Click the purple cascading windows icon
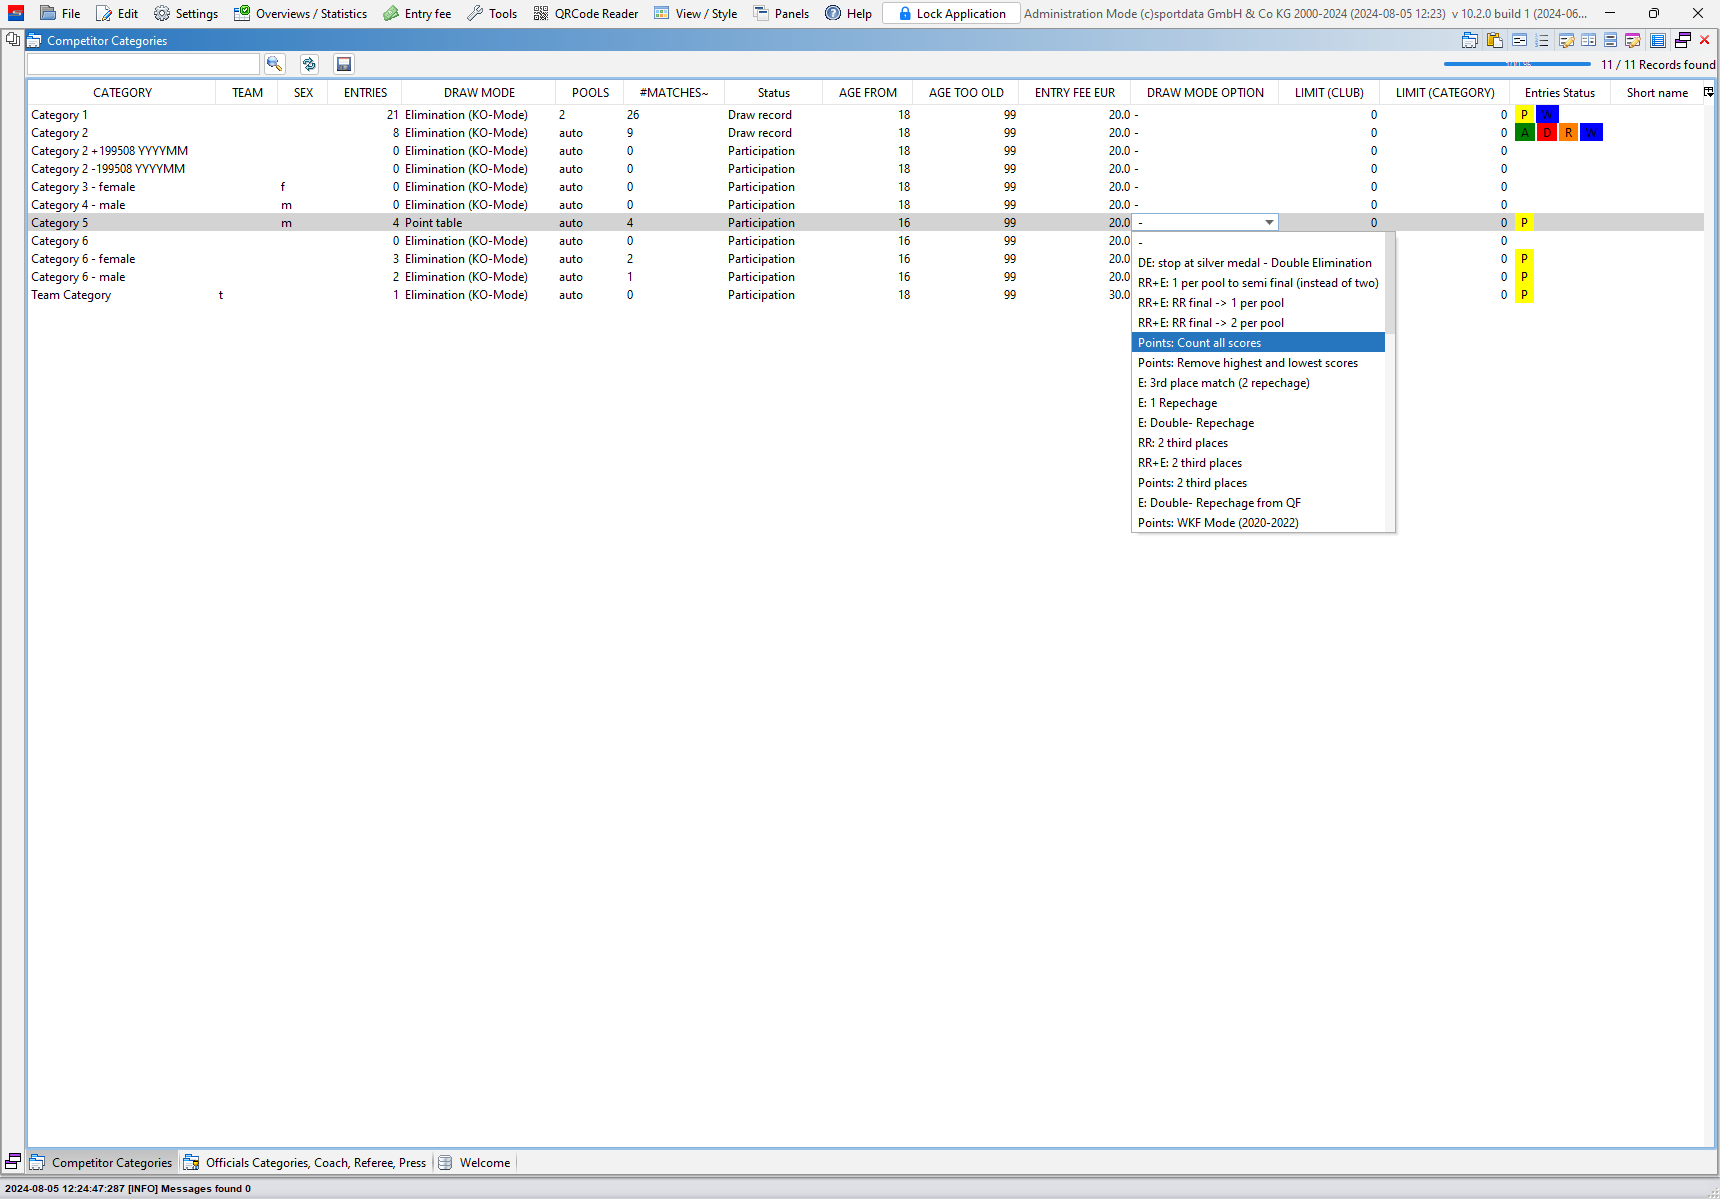 (x=1683, y=41)
